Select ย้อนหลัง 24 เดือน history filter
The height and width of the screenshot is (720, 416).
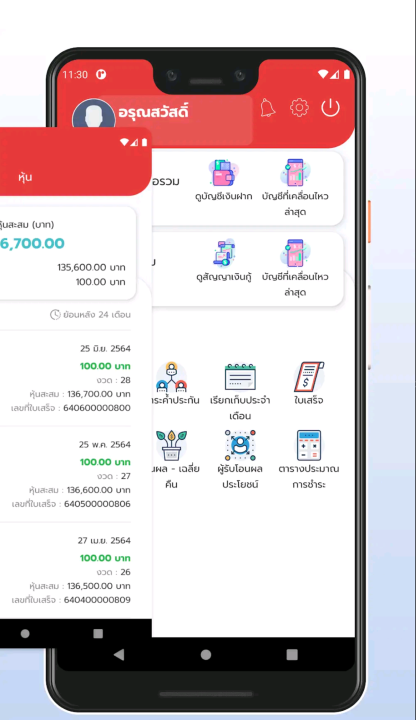(x=90, y=315)
